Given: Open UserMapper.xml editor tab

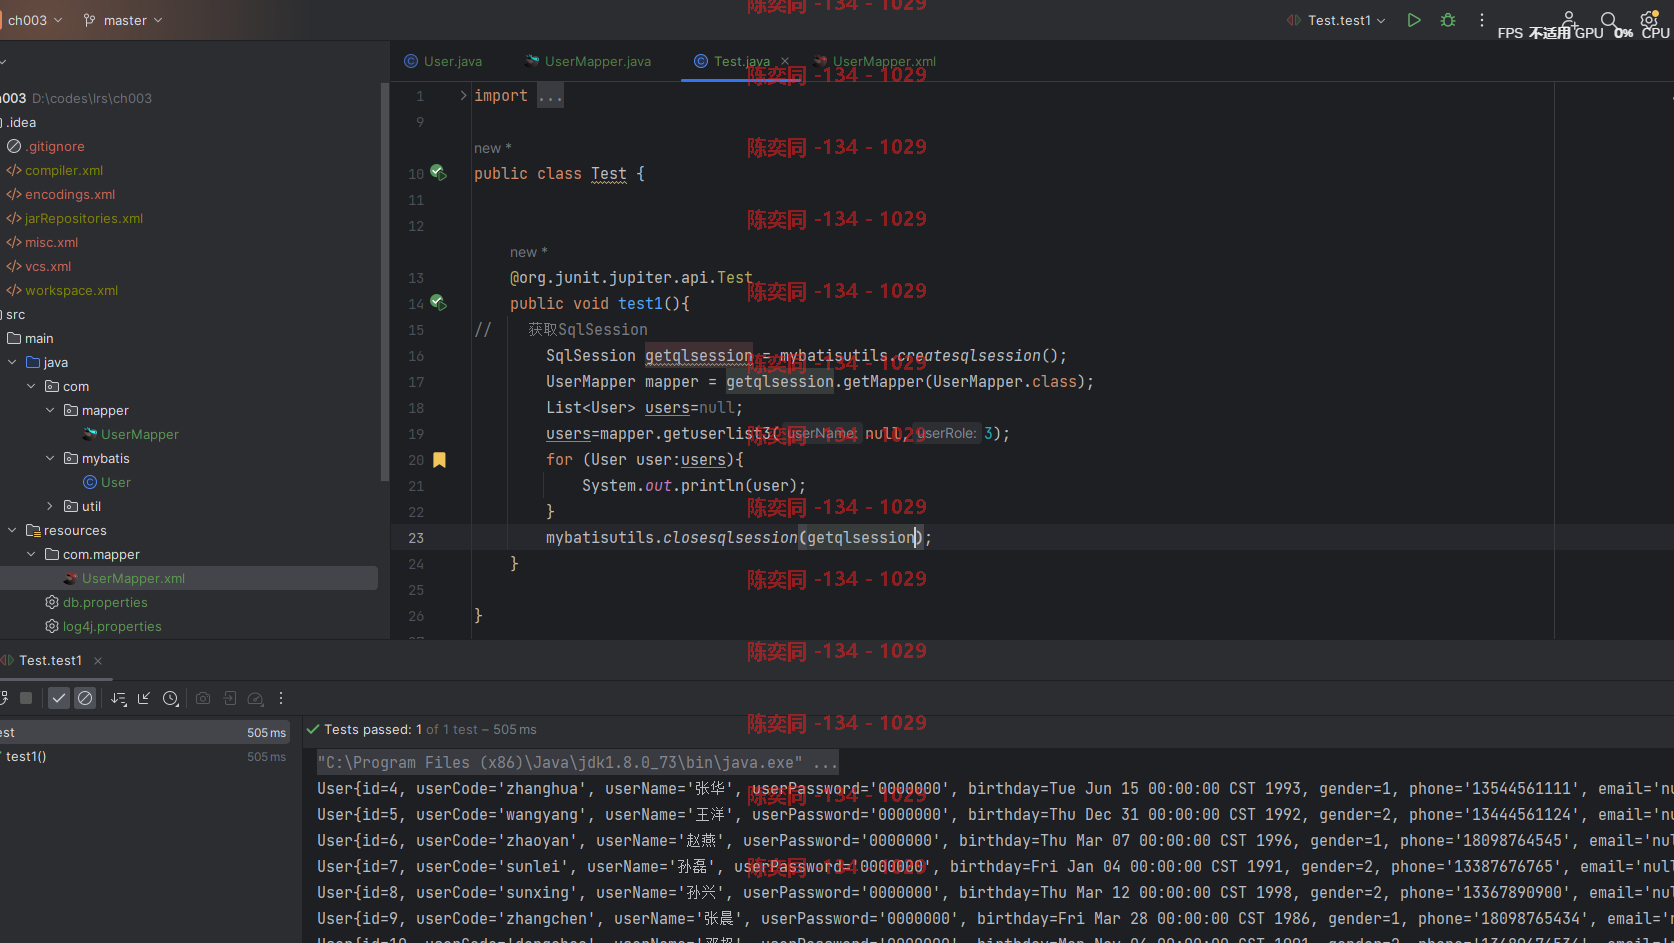Looking at the screenshot, I should point(875,61).
